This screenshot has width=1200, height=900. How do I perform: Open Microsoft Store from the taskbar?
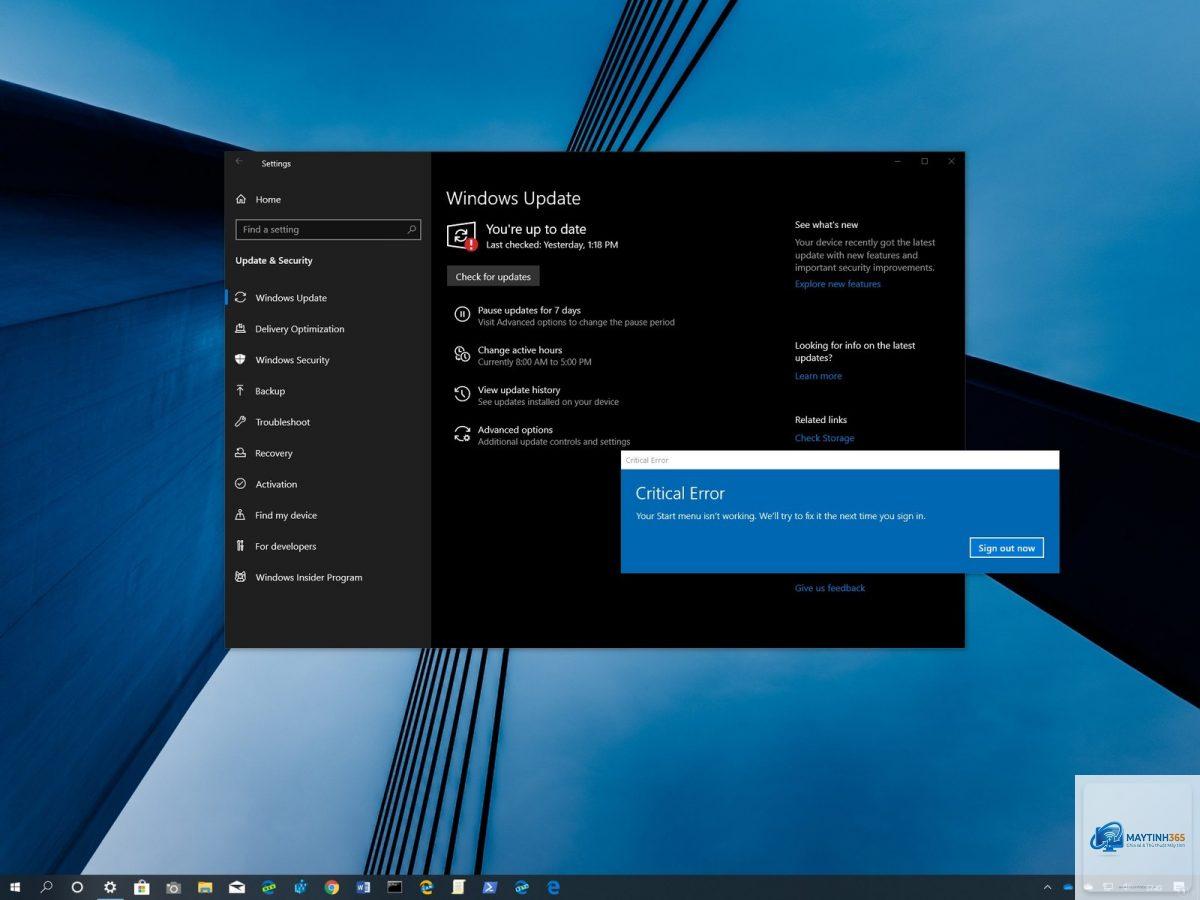[142, 887]
